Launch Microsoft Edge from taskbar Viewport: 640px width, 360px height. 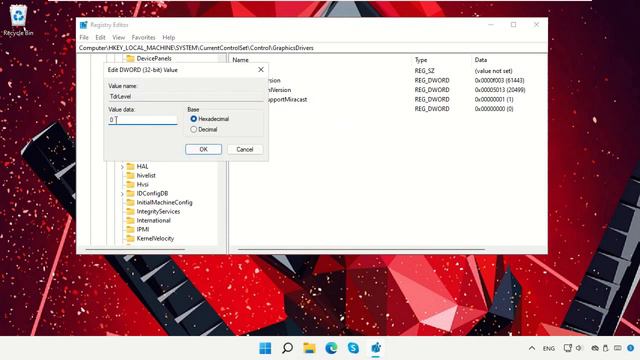[331, 348]
